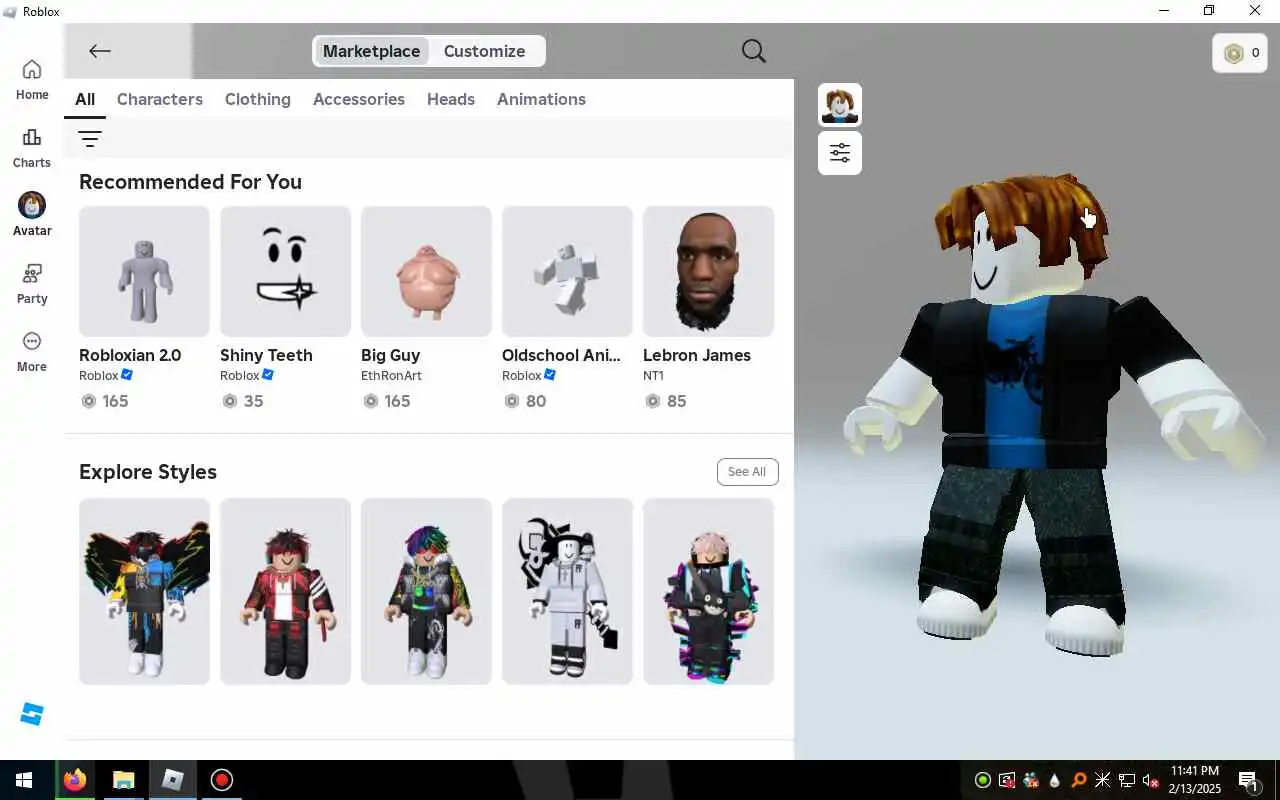The width and height of the screenshot is (1280, 800).
Task: Open Party in the sidebar
Action: click(x=32, y=284)
